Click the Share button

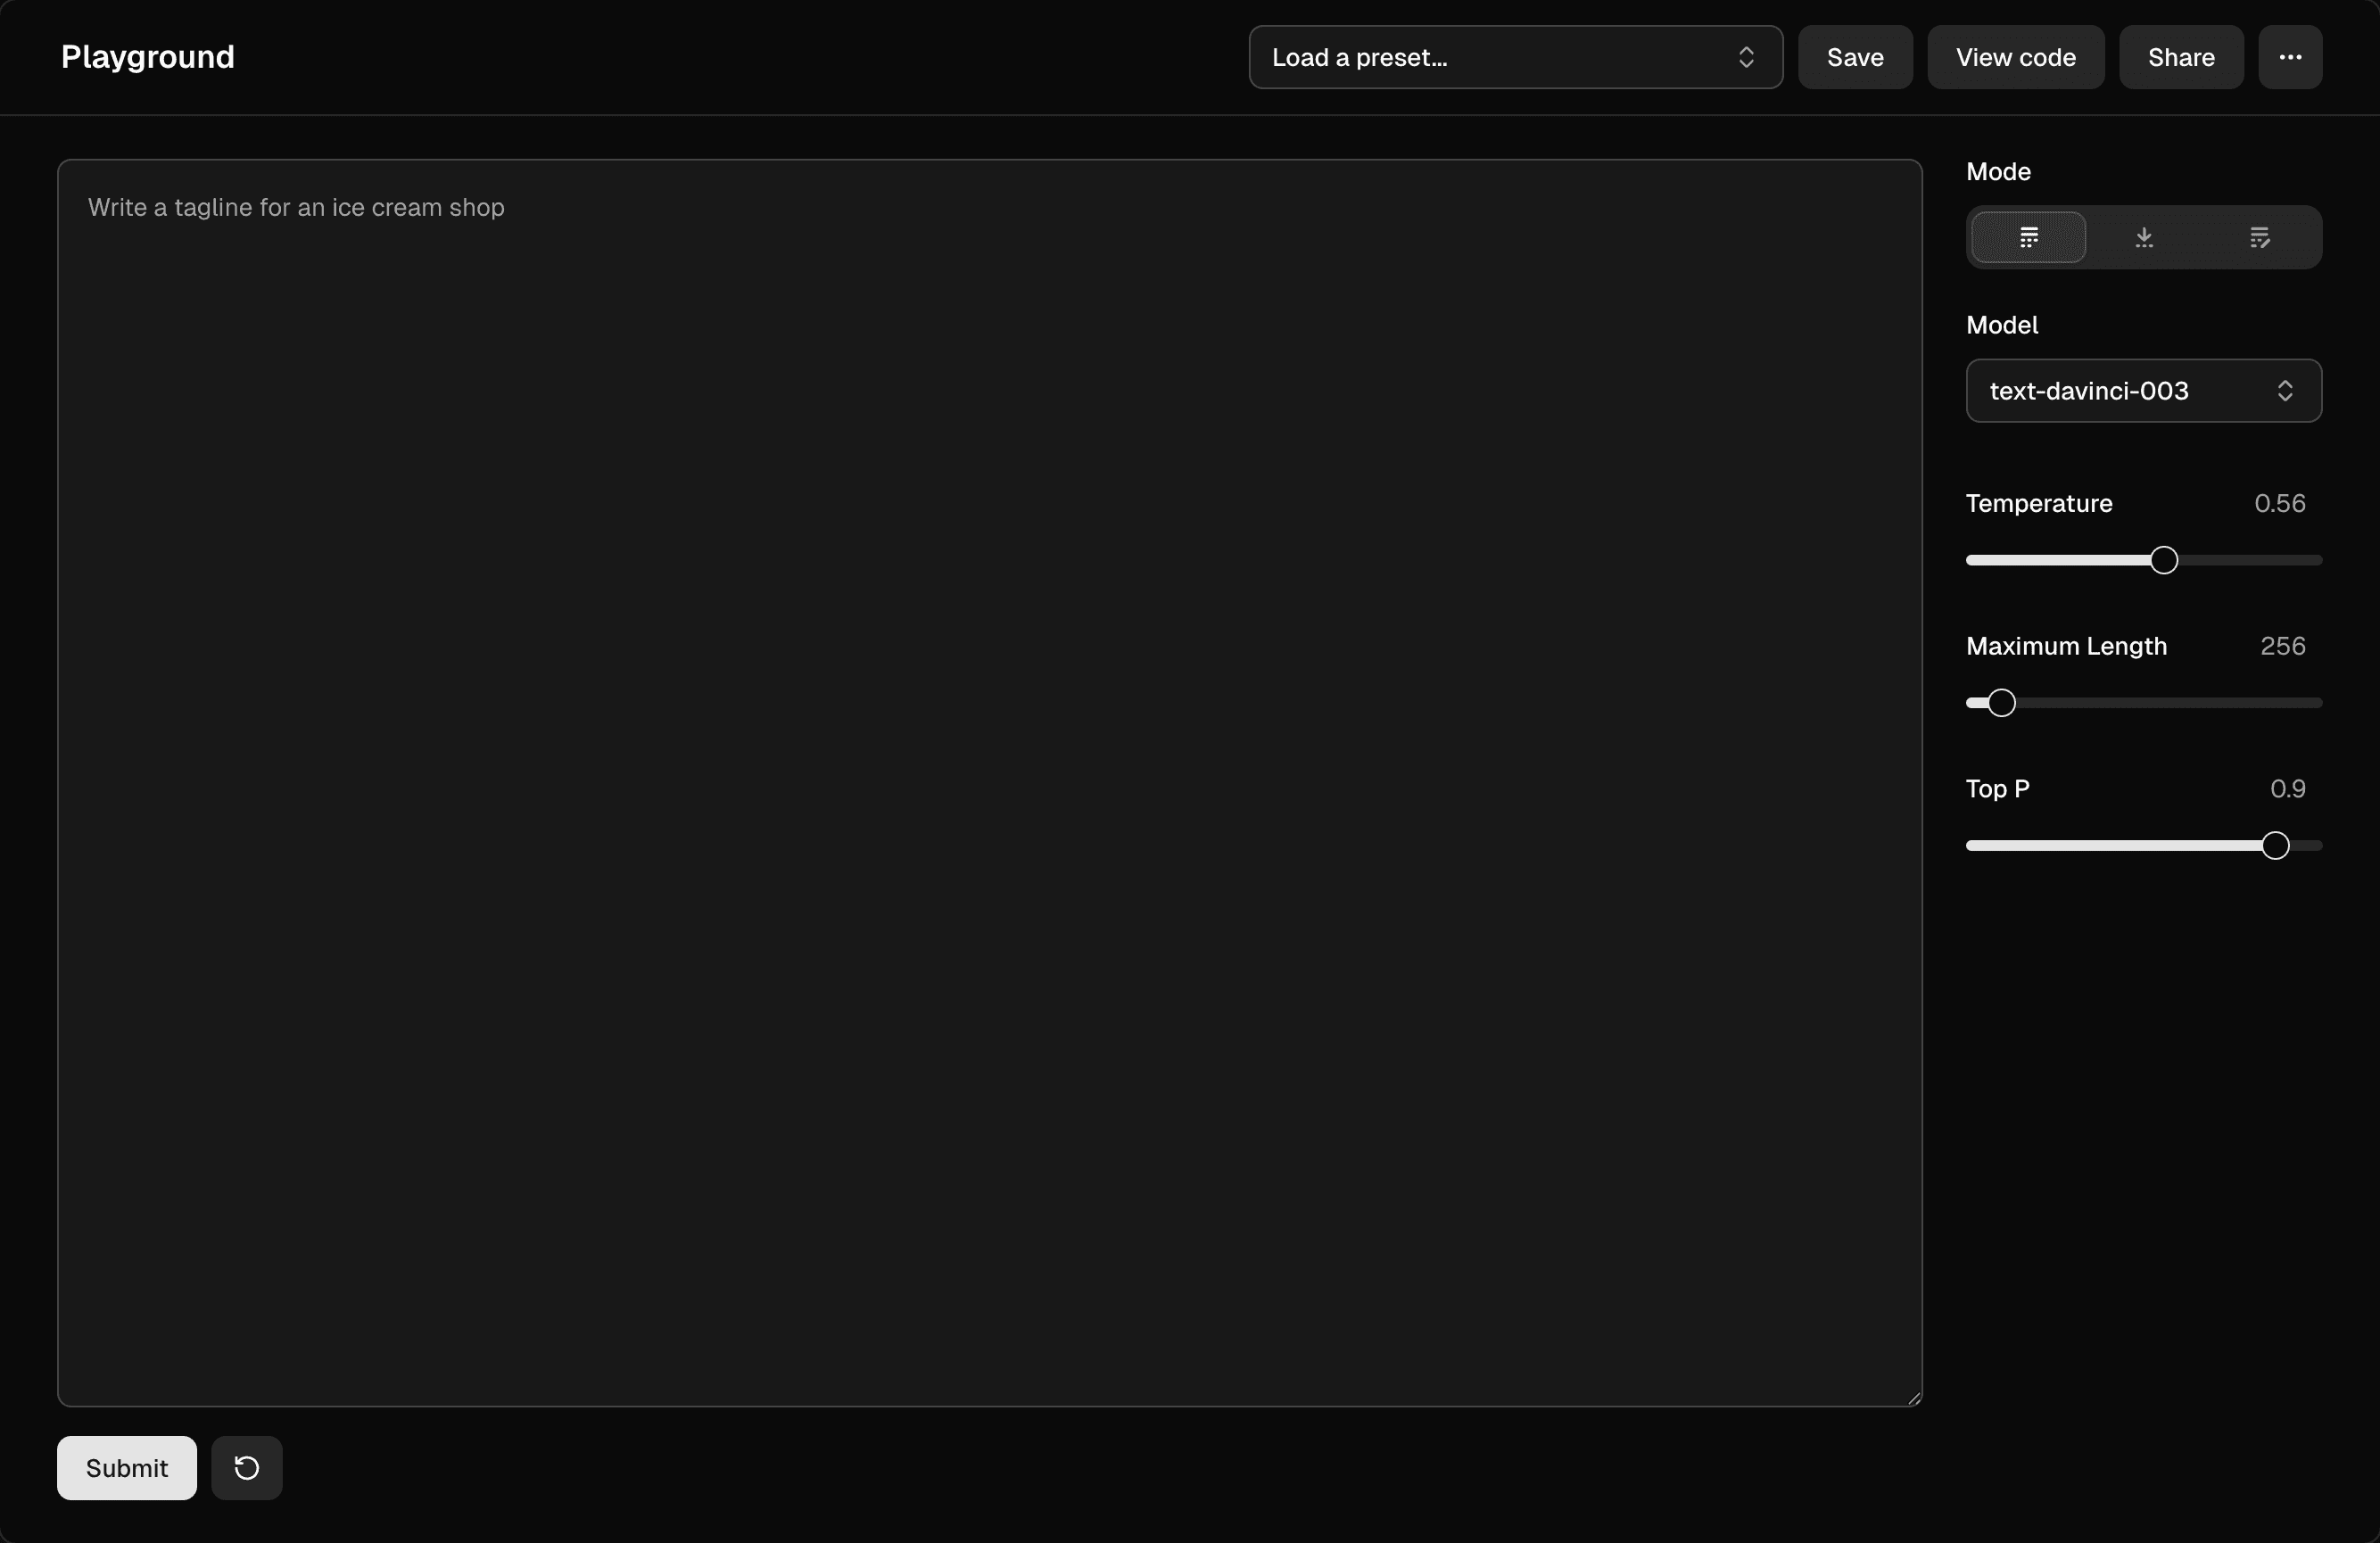tap(2180, 57)
